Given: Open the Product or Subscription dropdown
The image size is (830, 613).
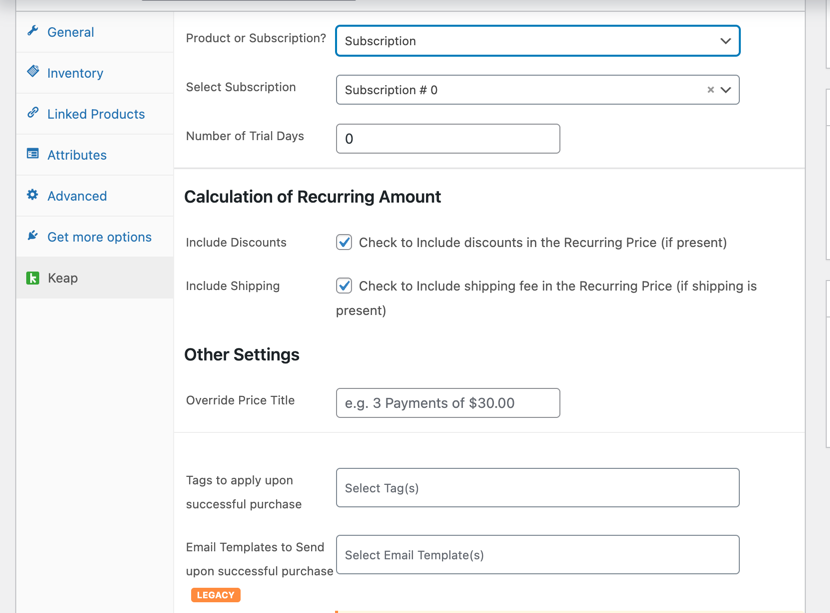Looking at the screenshot, I should pos(537,41).
